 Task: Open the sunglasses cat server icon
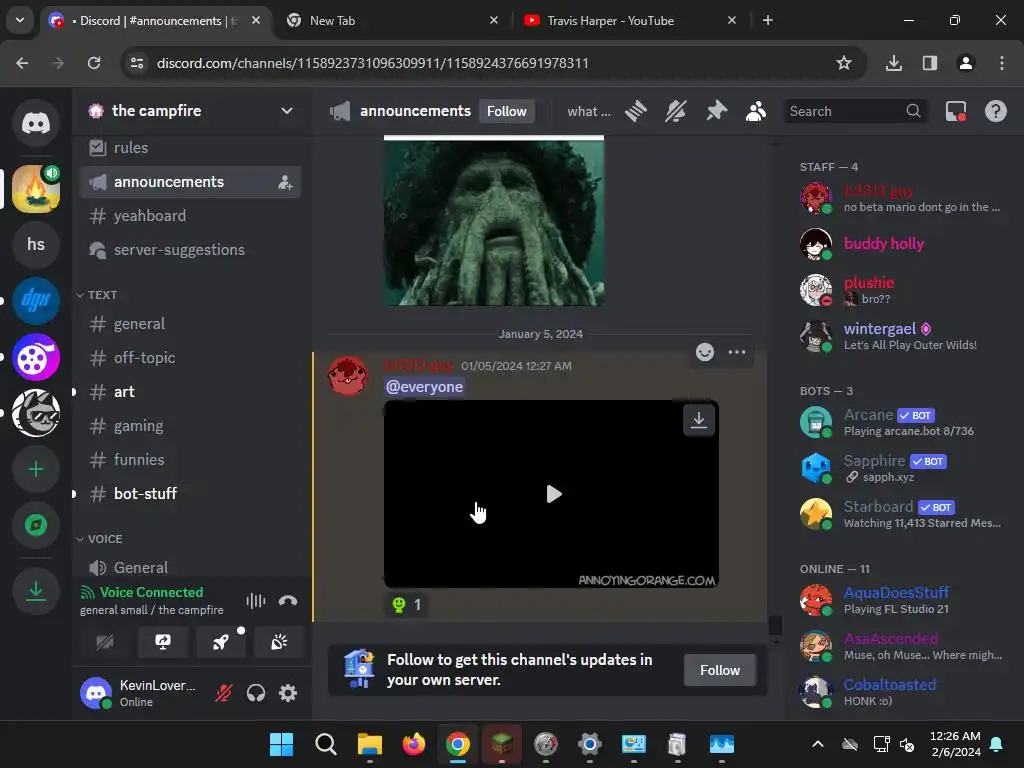tap(36, 413)
